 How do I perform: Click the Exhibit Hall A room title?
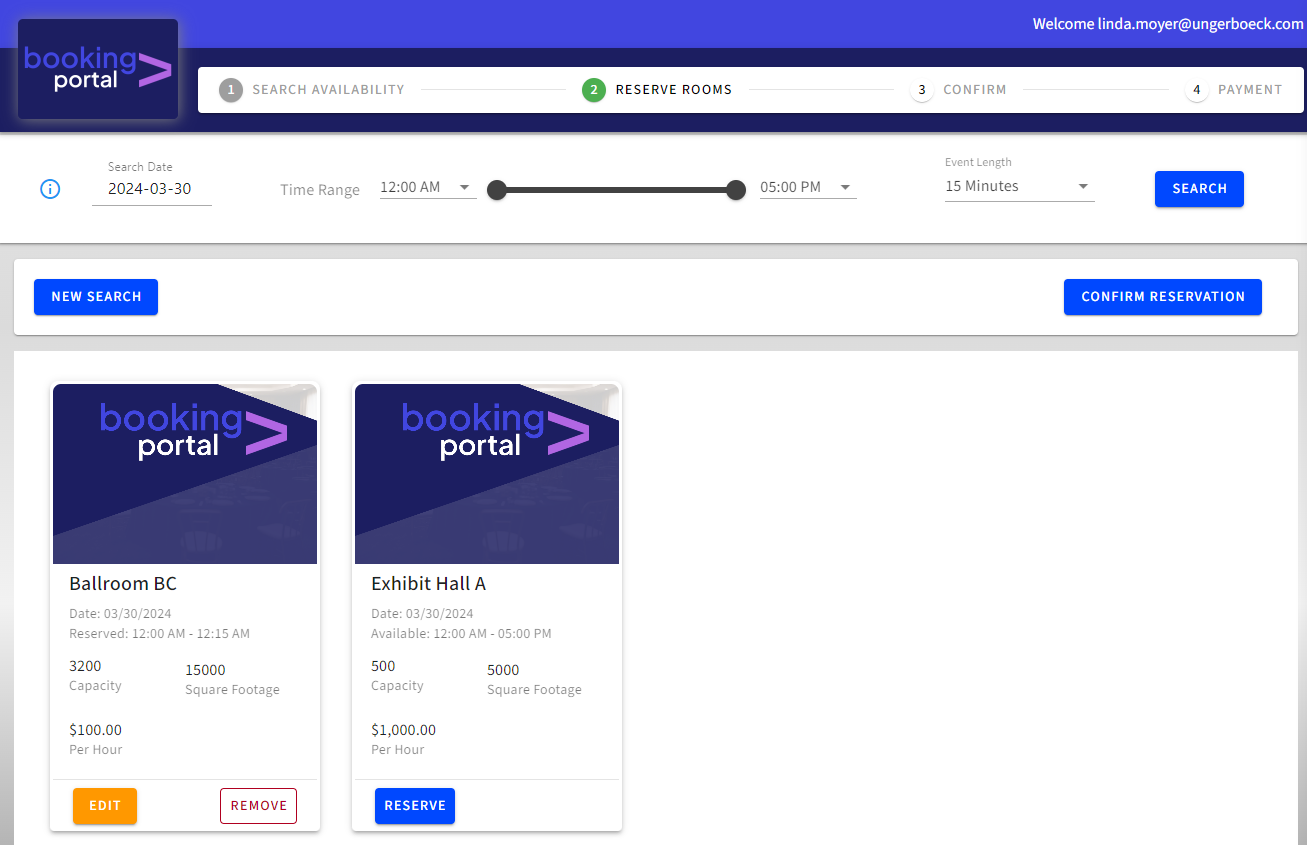(428, 584)
